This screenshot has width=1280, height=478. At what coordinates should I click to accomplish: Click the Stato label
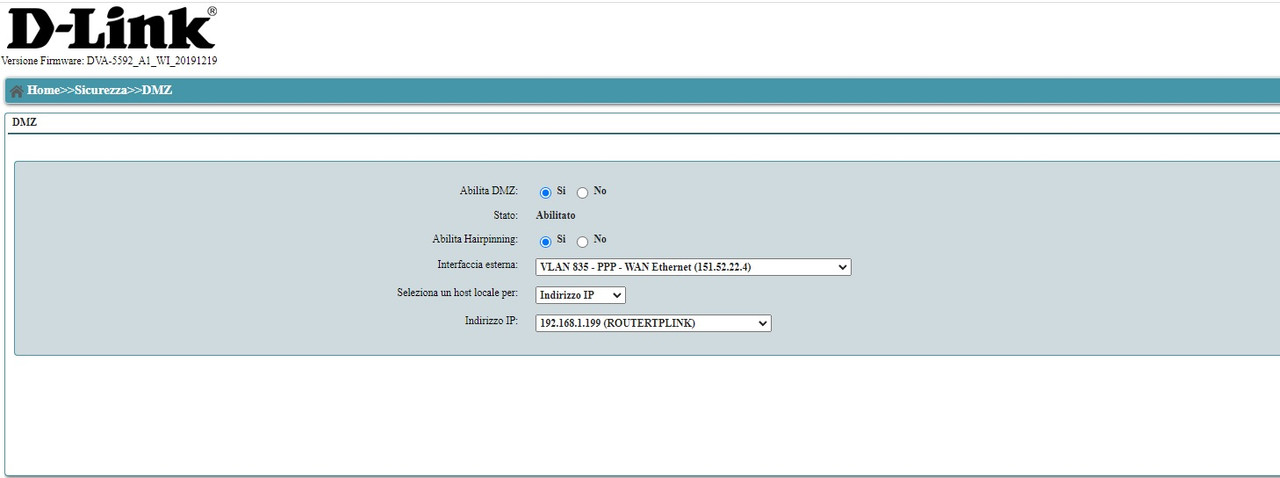click(x=505, y=215)
